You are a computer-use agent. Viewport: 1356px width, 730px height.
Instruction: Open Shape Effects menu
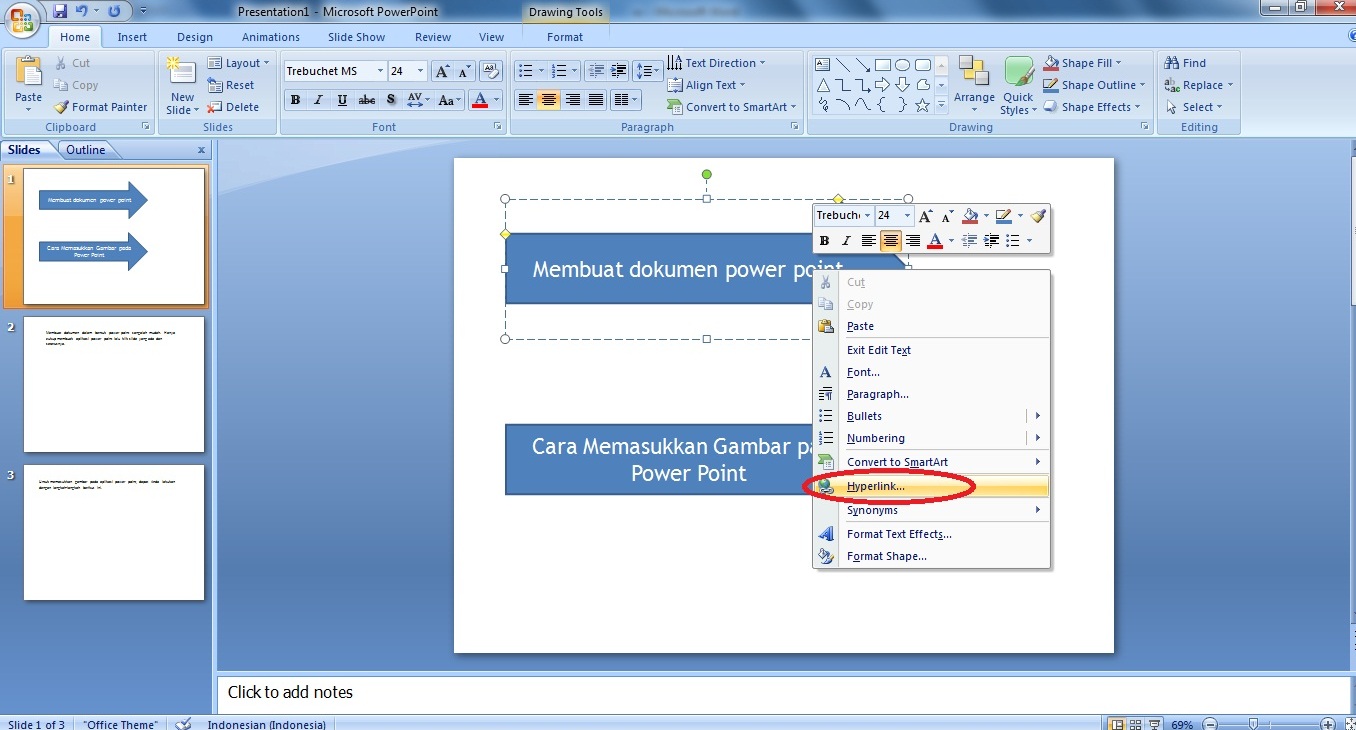pos(1090,107)
